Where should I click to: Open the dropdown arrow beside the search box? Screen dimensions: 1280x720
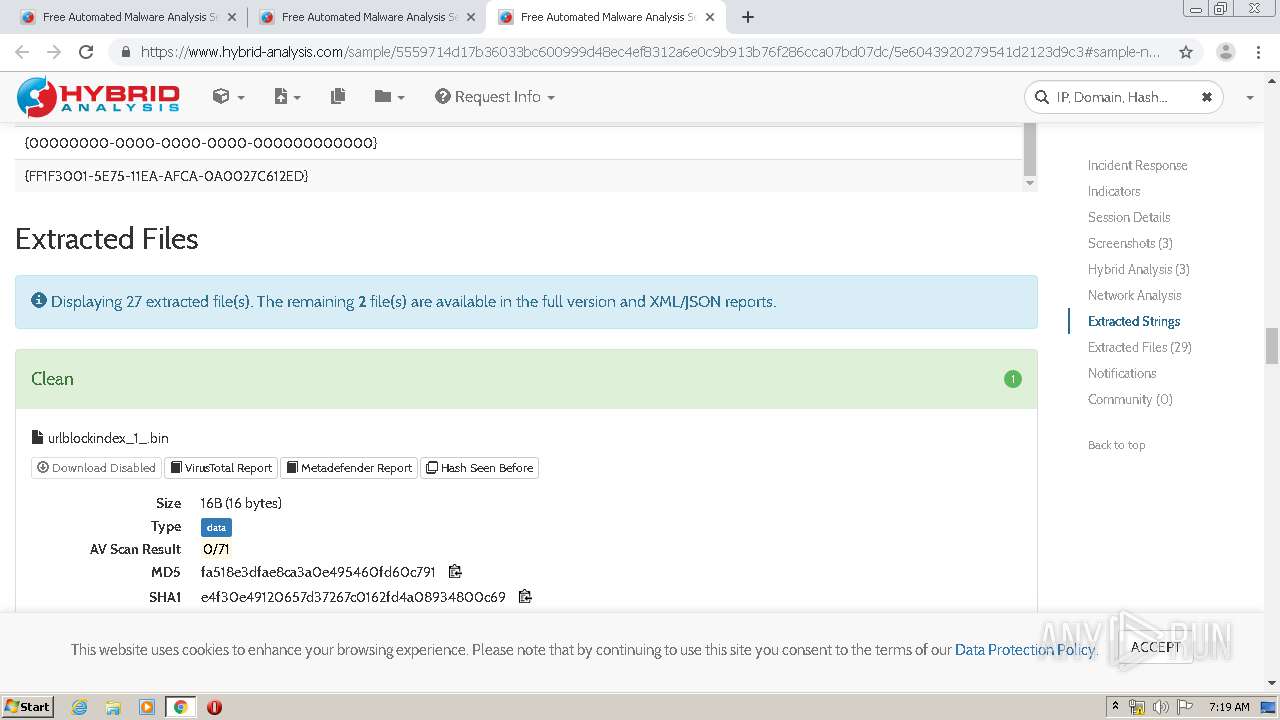click(1249, 97)
